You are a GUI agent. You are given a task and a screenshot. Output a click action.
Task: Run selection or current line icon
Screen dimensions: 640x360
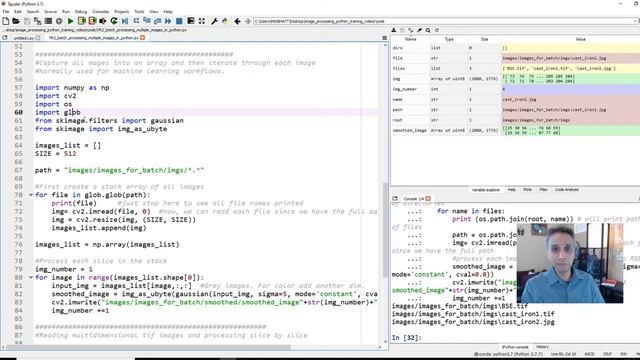(x=103, y=21)
